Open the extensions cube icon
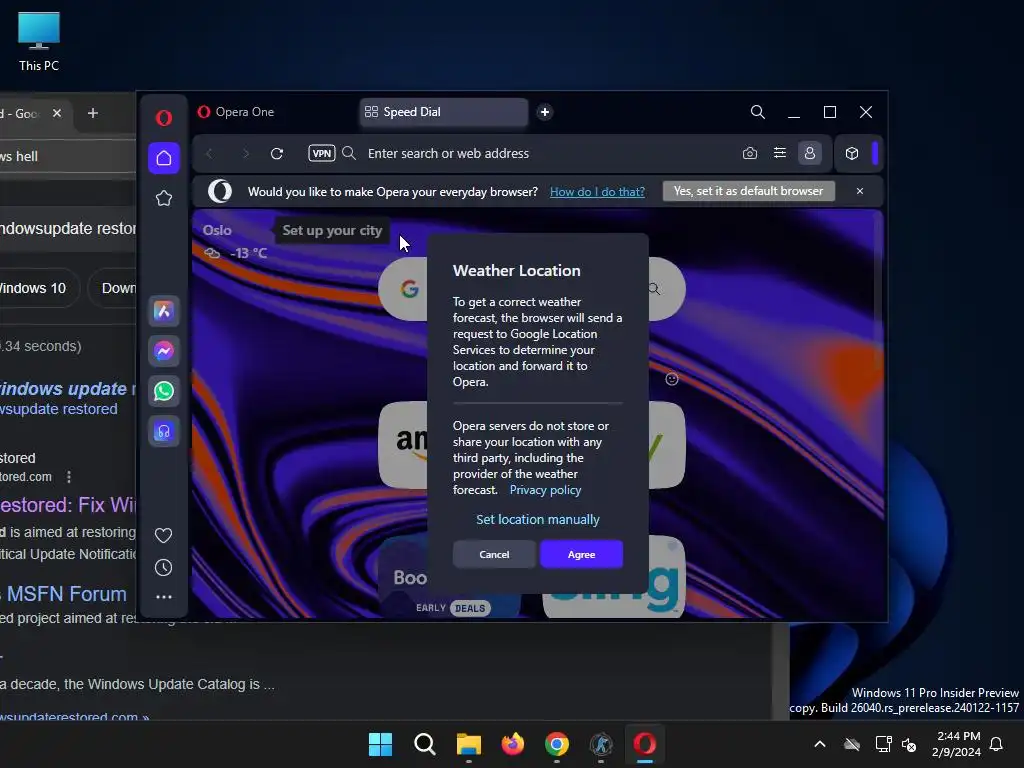1024x768 pixels. pos(852,153)
